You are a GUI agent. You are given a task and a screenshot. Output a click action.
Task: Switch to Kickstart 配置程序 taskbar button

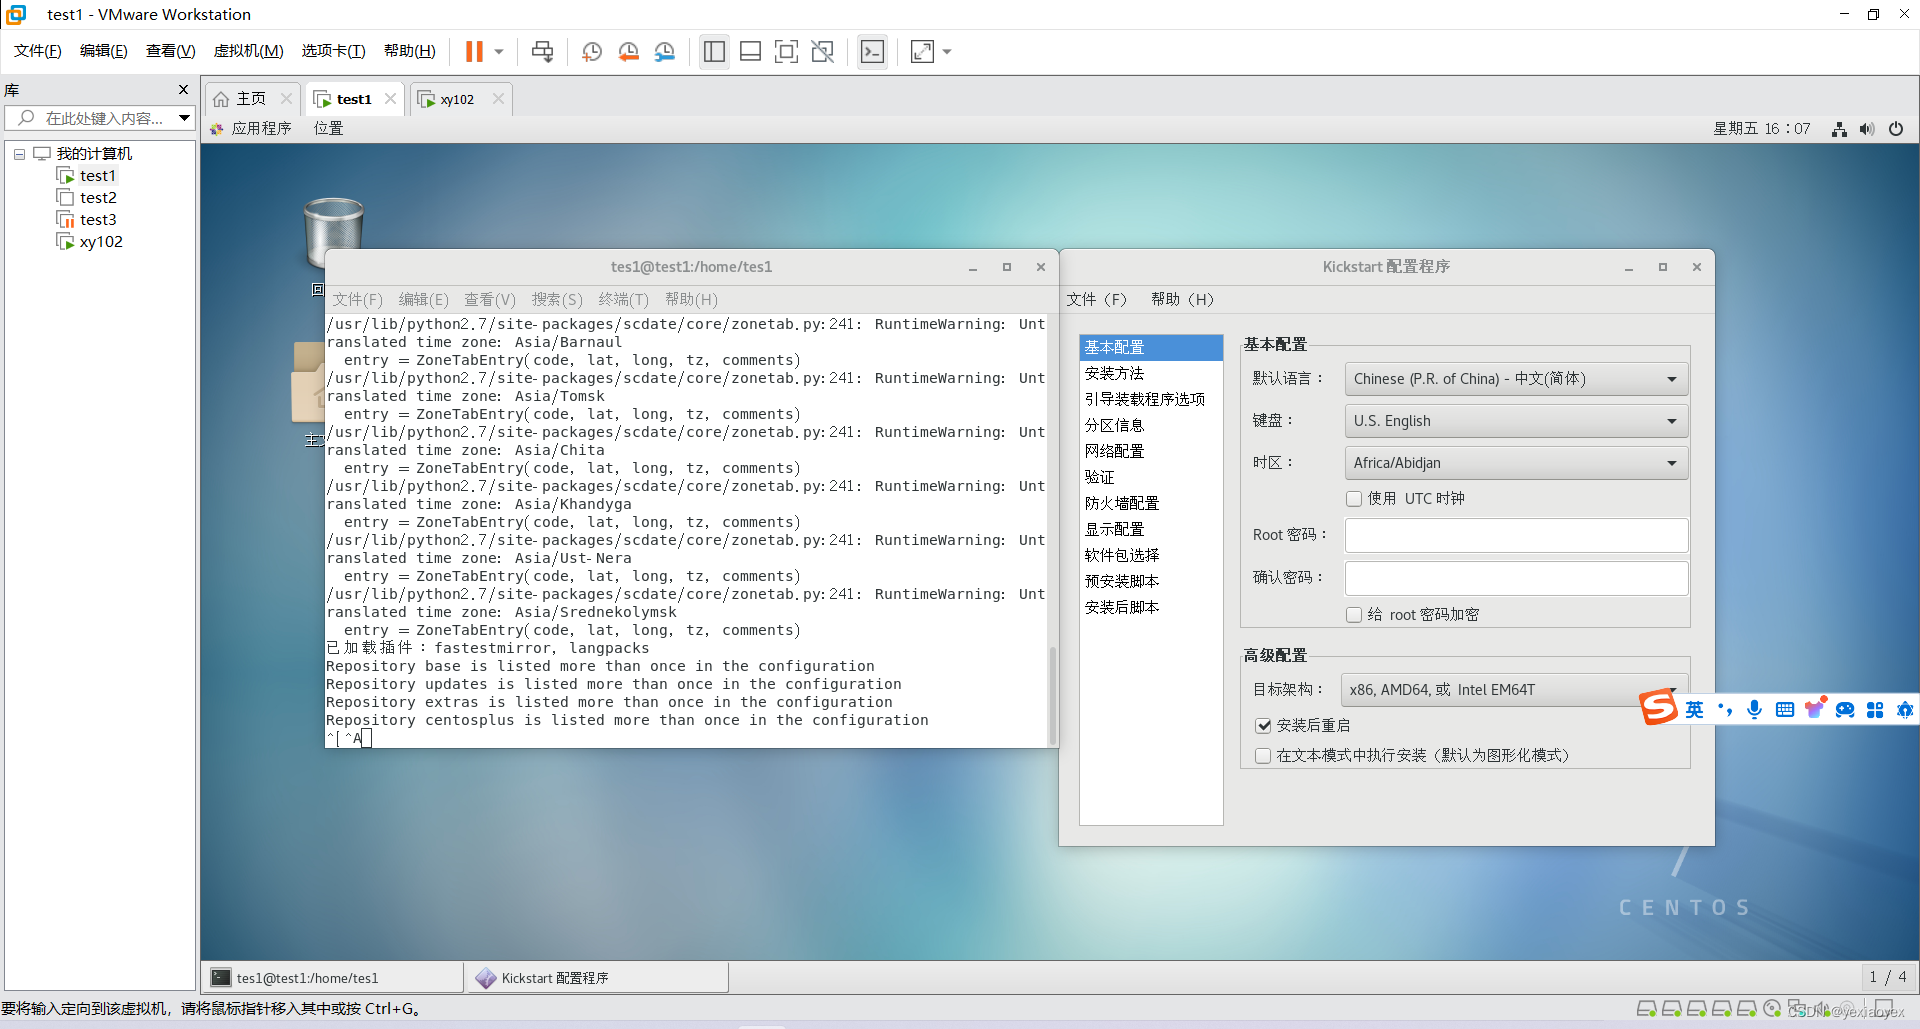(597, 978)
